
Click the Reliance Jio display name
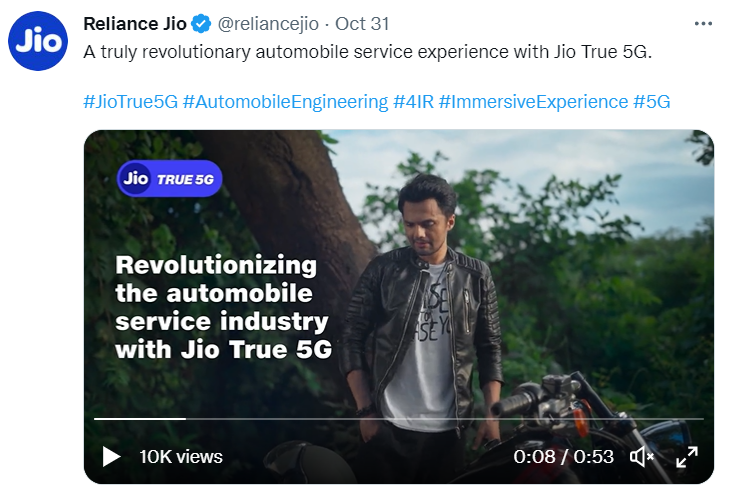click(135, 23)
